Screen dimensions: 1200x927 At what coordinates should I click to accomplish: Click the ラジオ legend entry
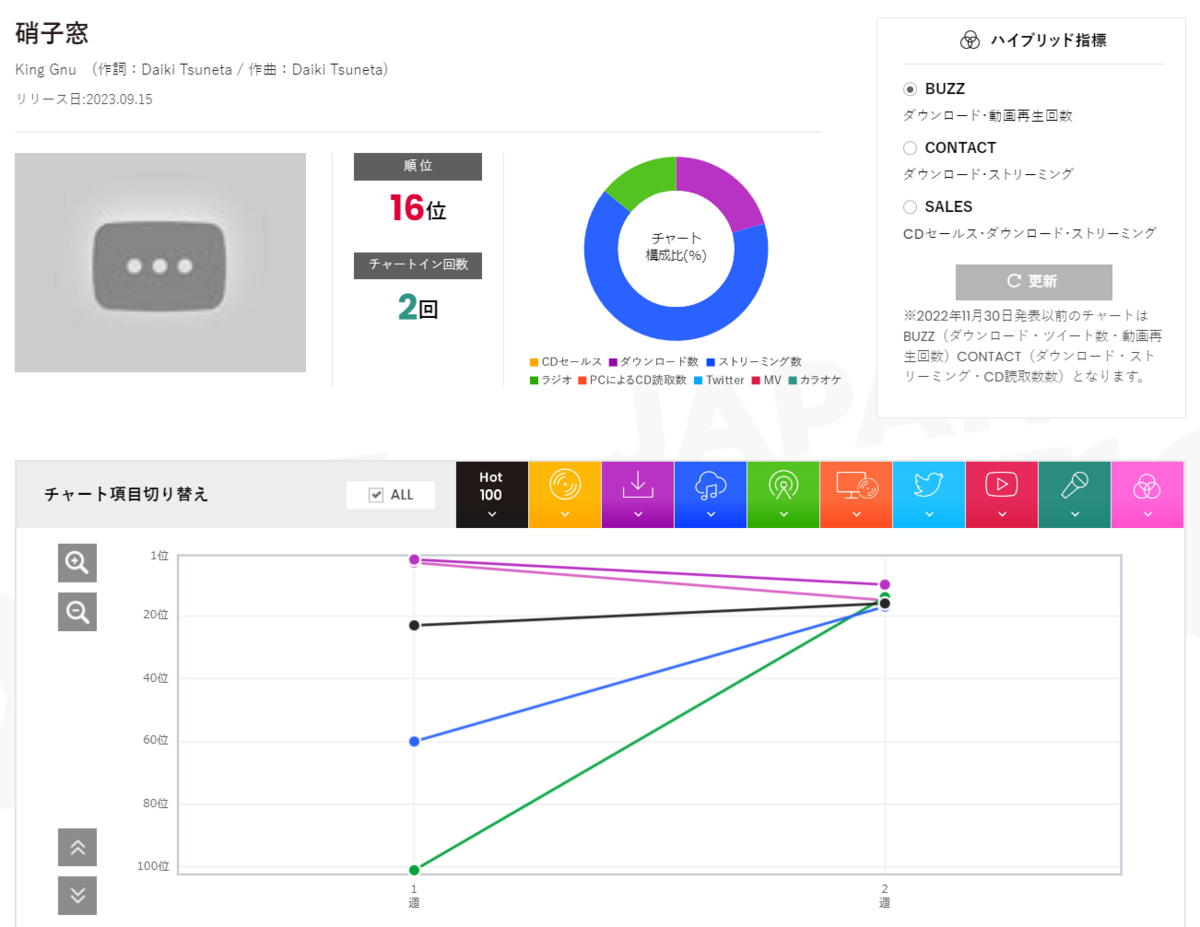(x=551, y=380)
